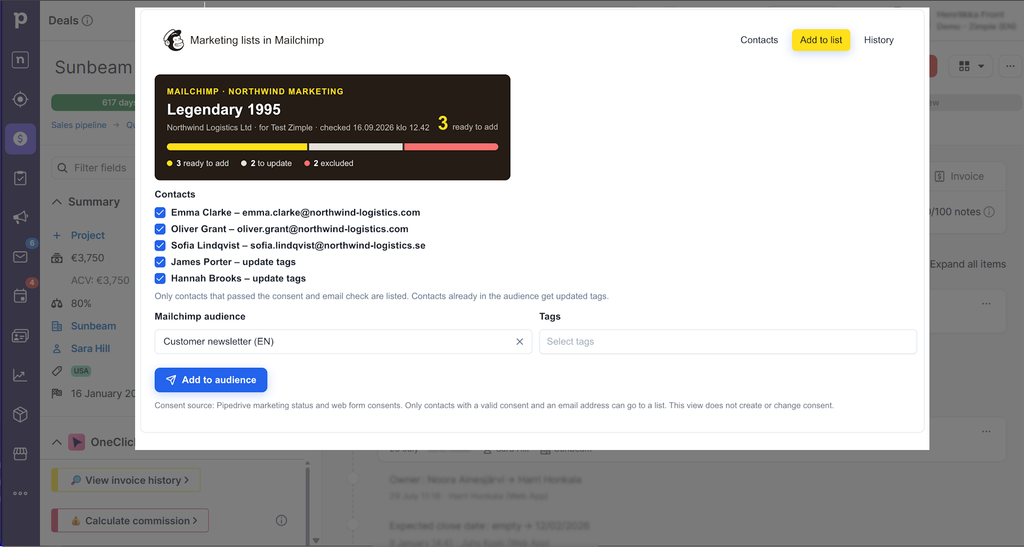
Task: Select the Add to list tab
Action: coord(821,40)
